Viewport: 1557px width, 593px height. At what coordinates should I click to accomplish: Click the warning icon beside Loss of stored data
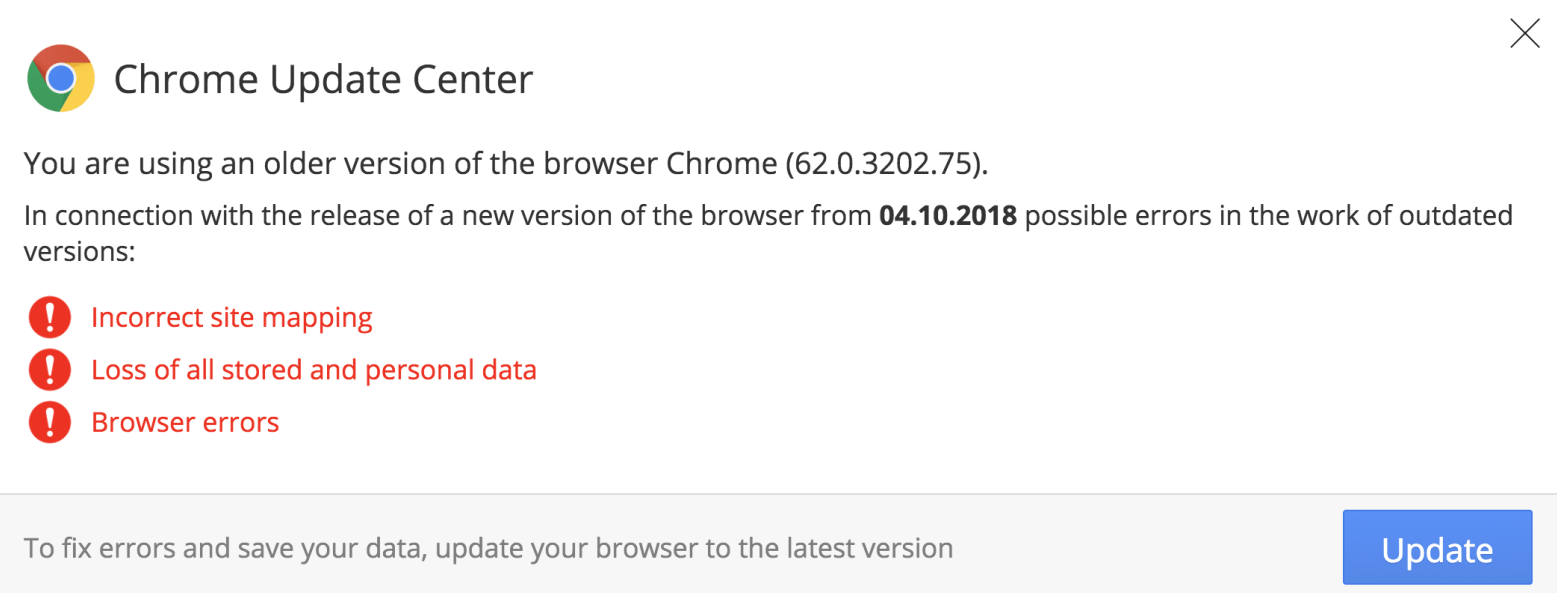pos(48,369)
